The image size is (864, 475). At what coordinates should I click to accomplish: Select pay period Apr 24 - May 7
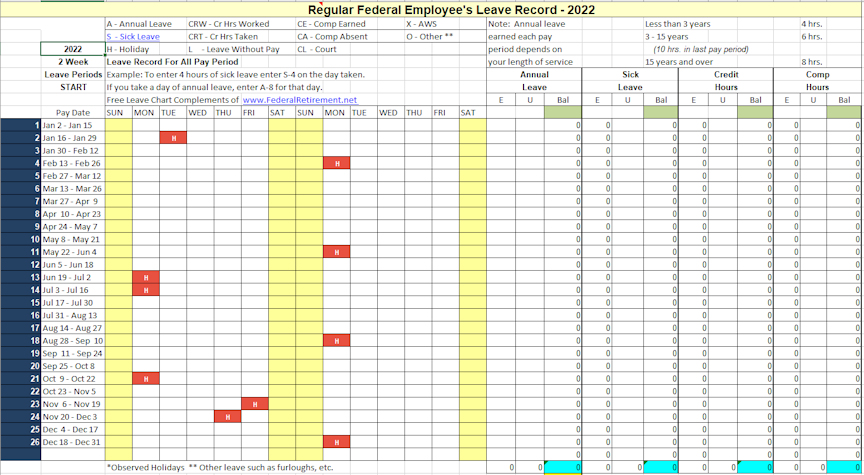73,226
